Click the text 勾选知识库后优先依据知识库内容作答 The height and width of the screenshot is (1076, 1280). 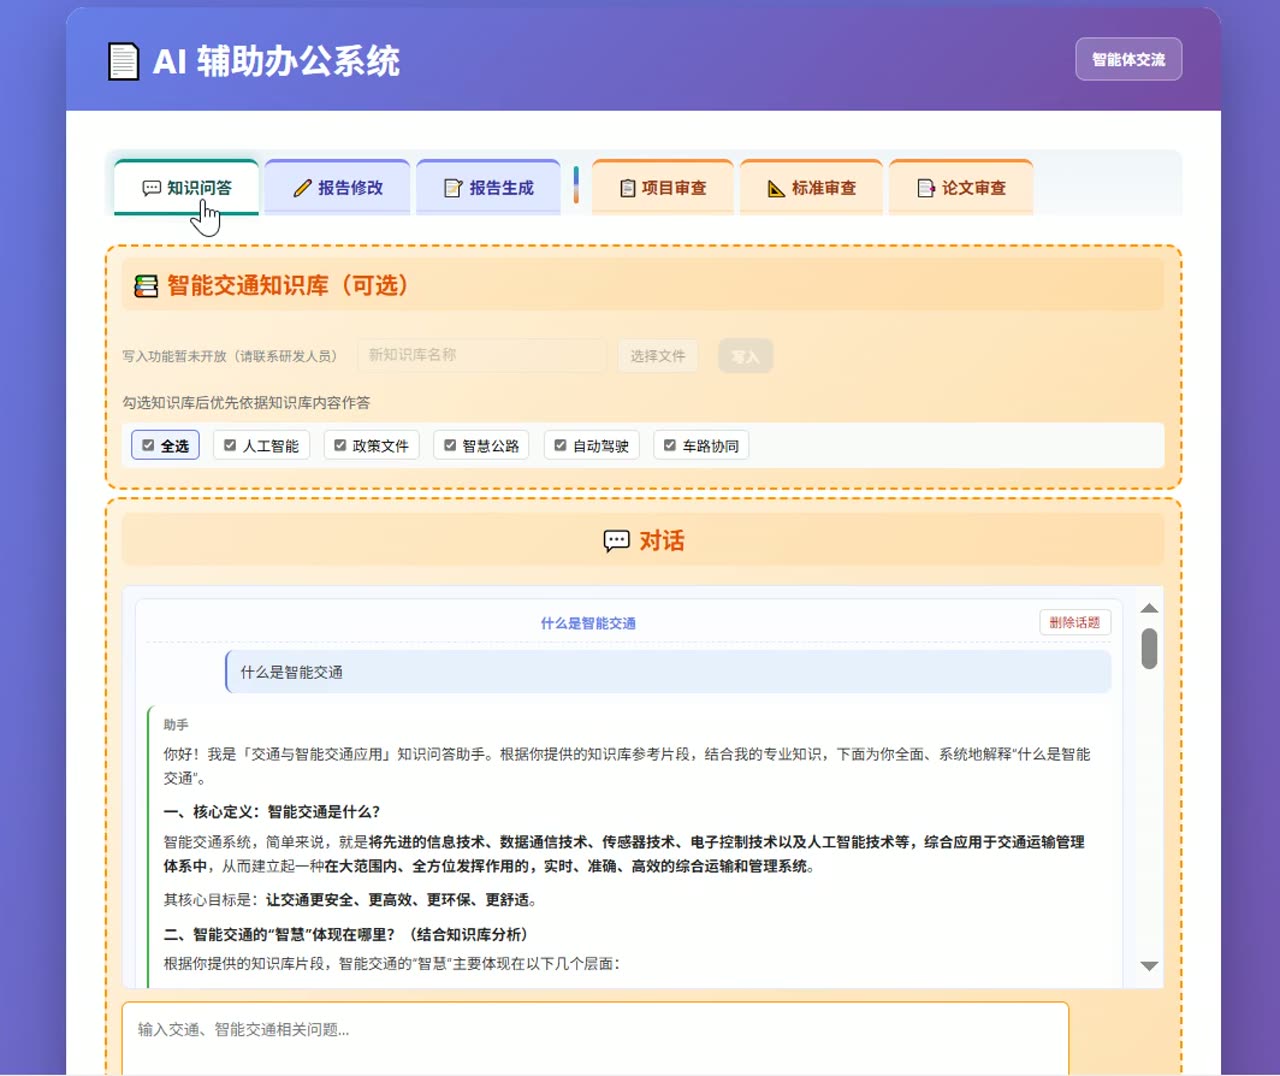coord(246,403)
